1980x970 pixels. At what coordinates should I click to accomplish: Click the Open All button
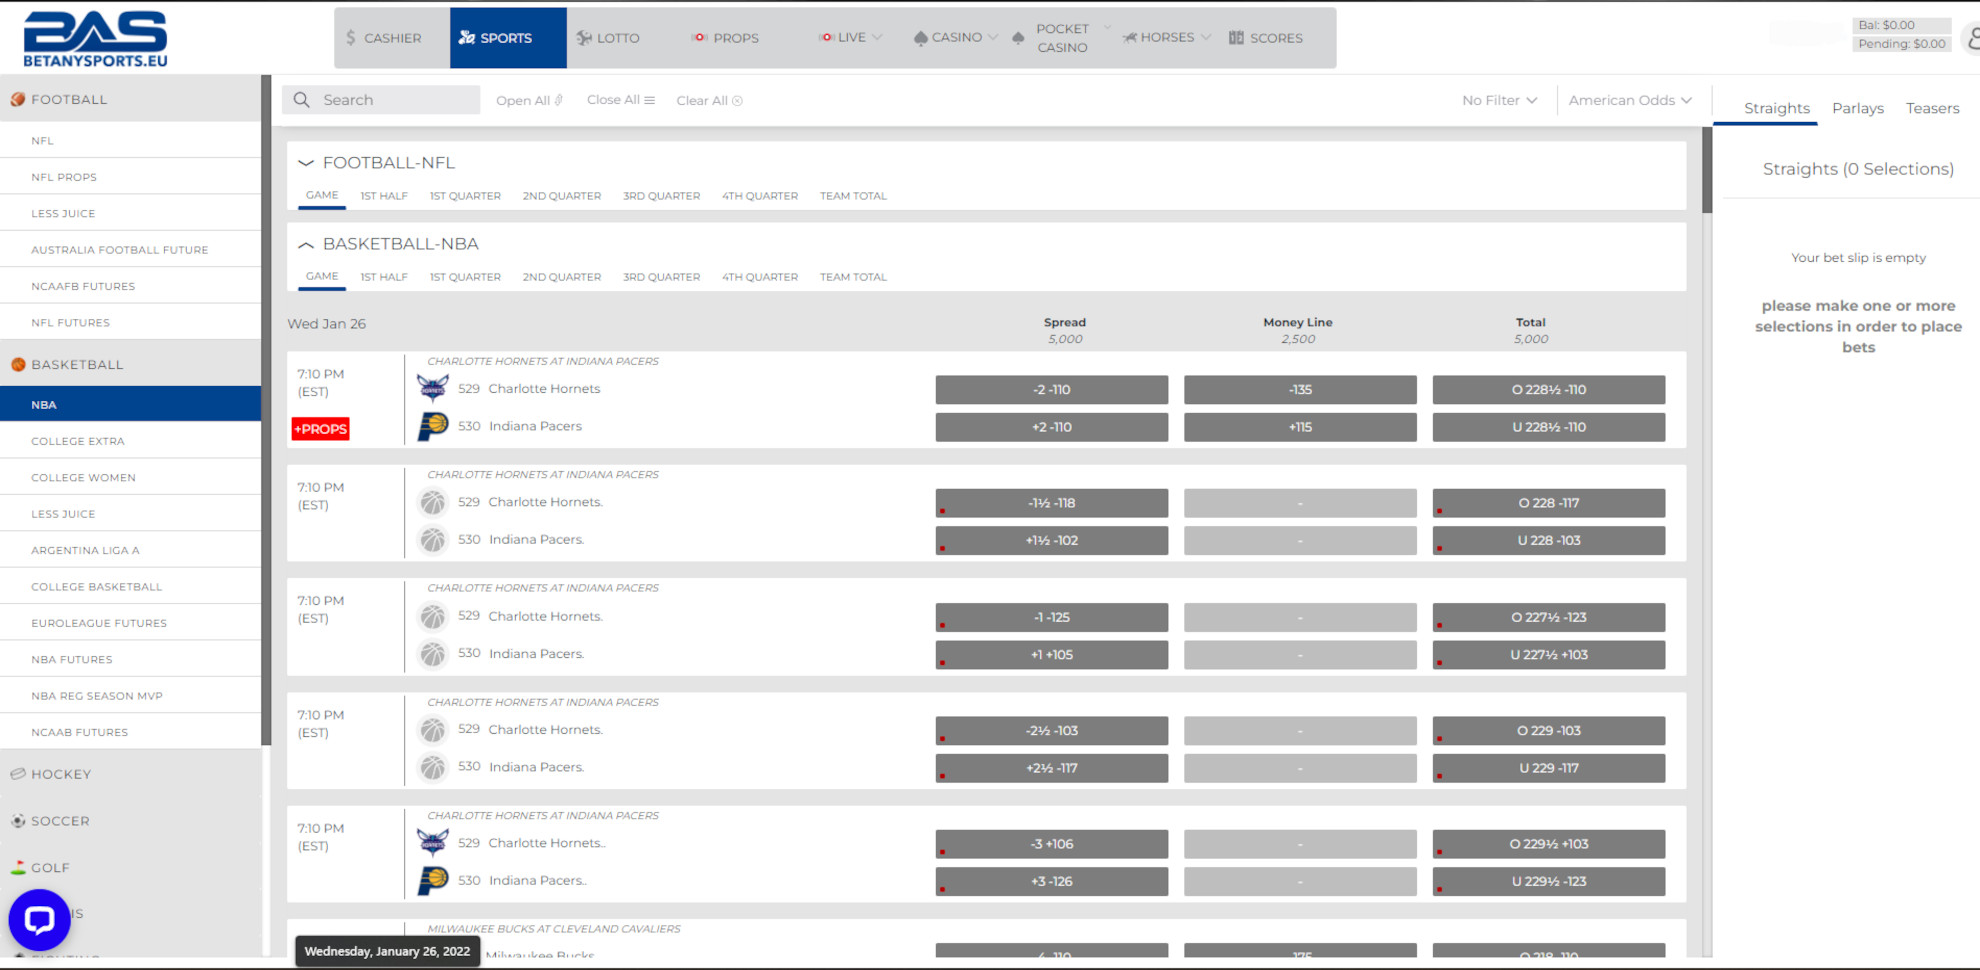click(x=529, y=100)
